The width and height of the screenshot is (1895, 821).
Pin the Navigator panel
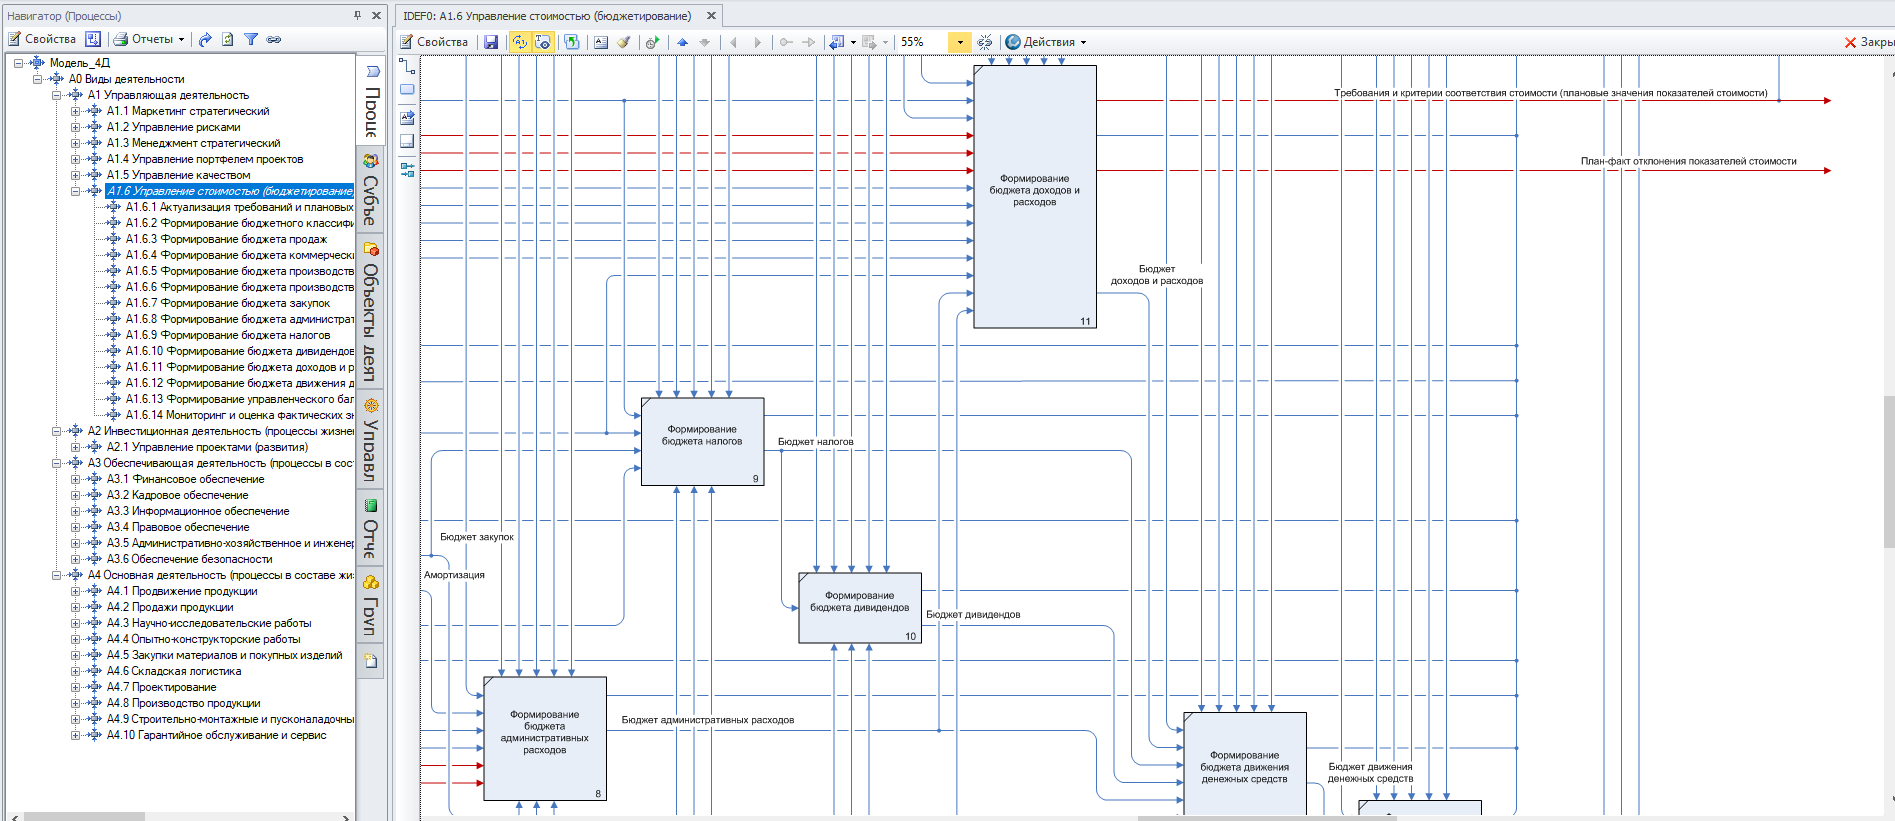point(357,15)
